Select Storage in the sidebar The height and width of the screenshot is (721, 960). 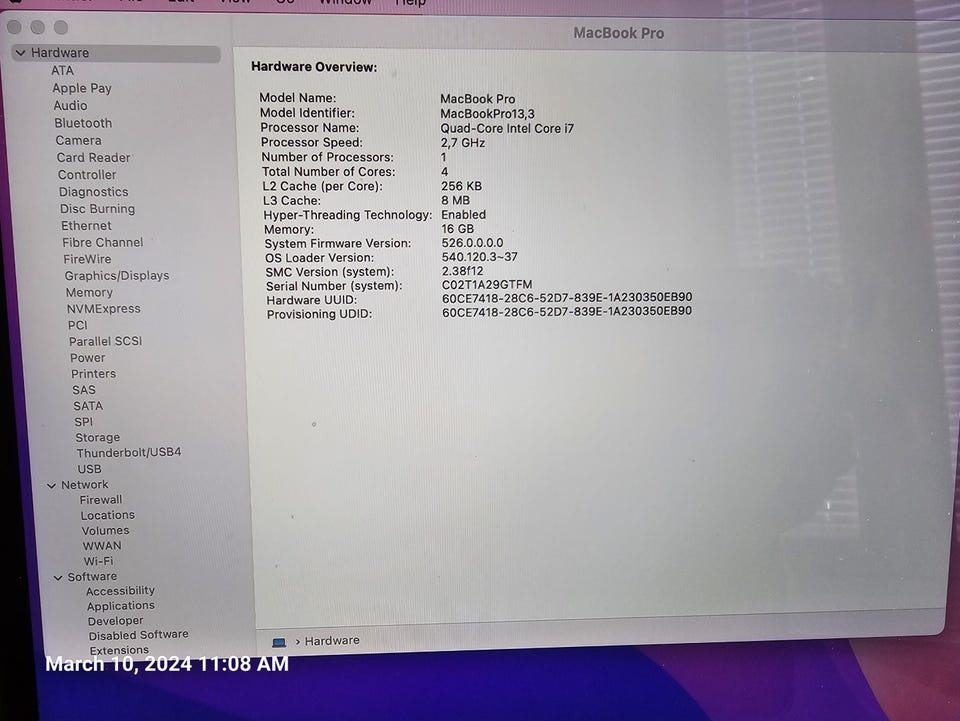[x=97, y=438]
